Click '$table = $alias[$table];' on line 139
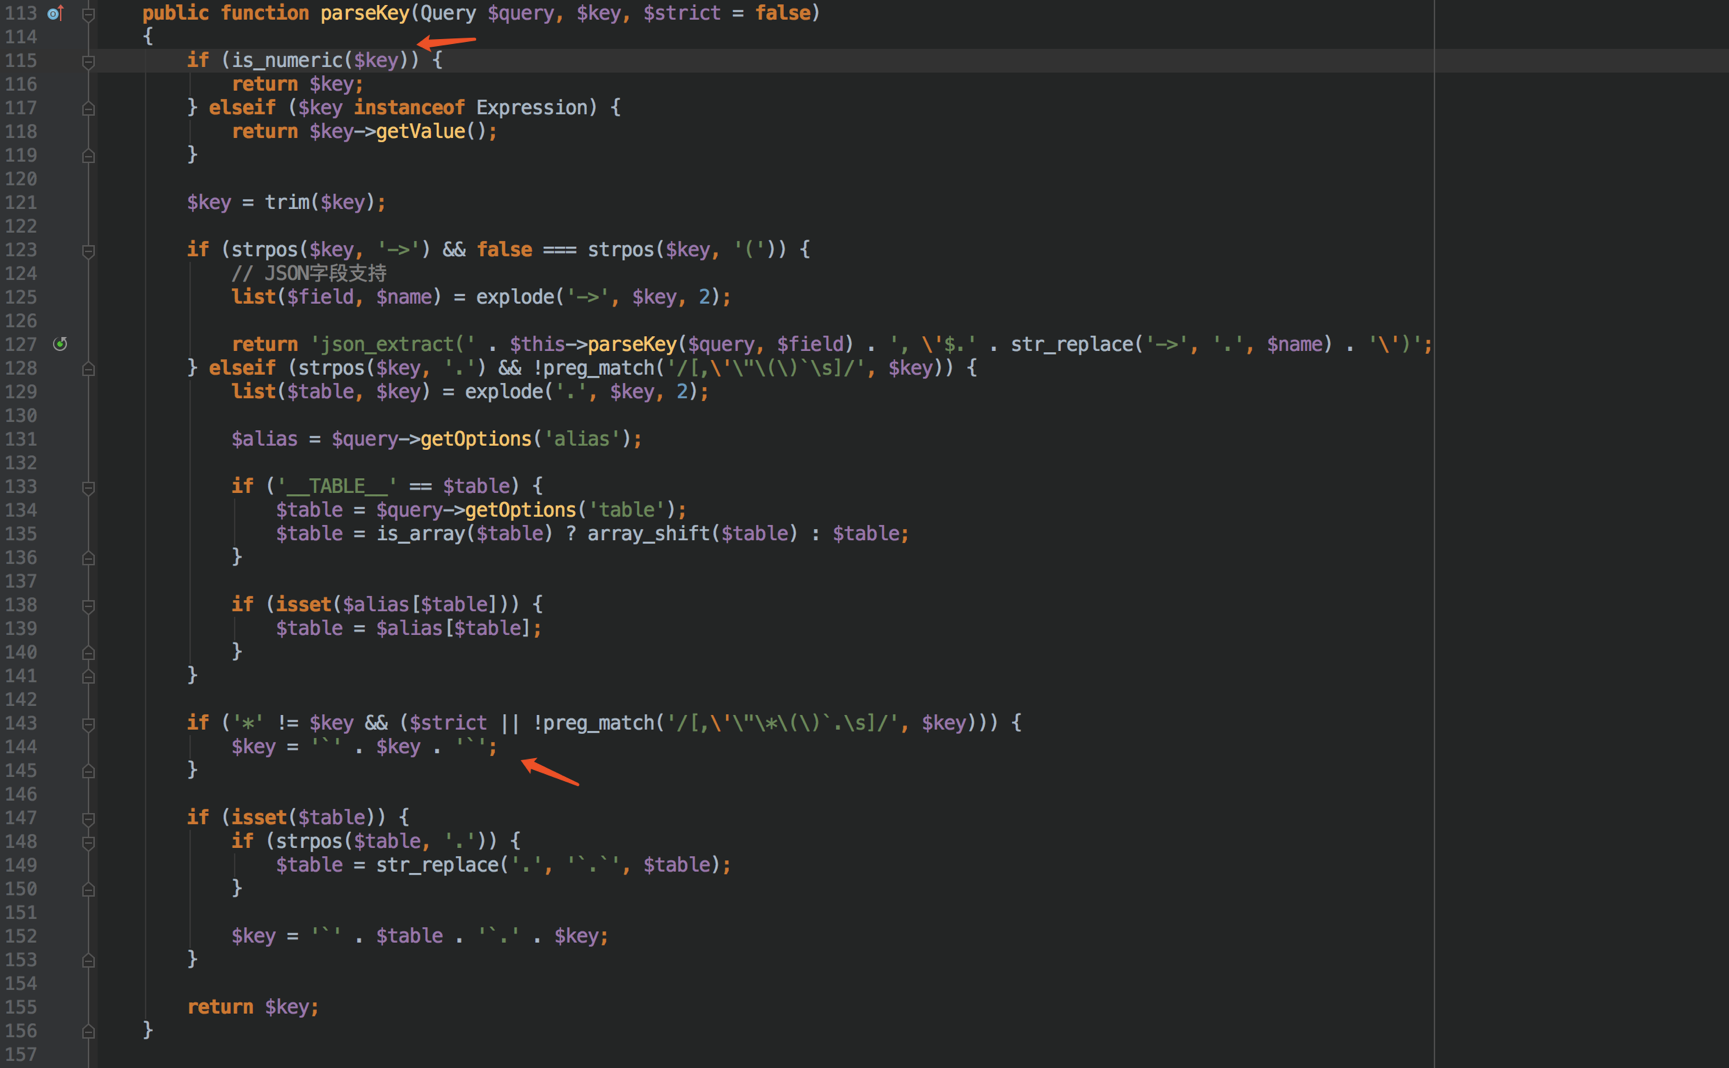Viewport: 1729px width, 1068px height. click(x=409, y=628)
